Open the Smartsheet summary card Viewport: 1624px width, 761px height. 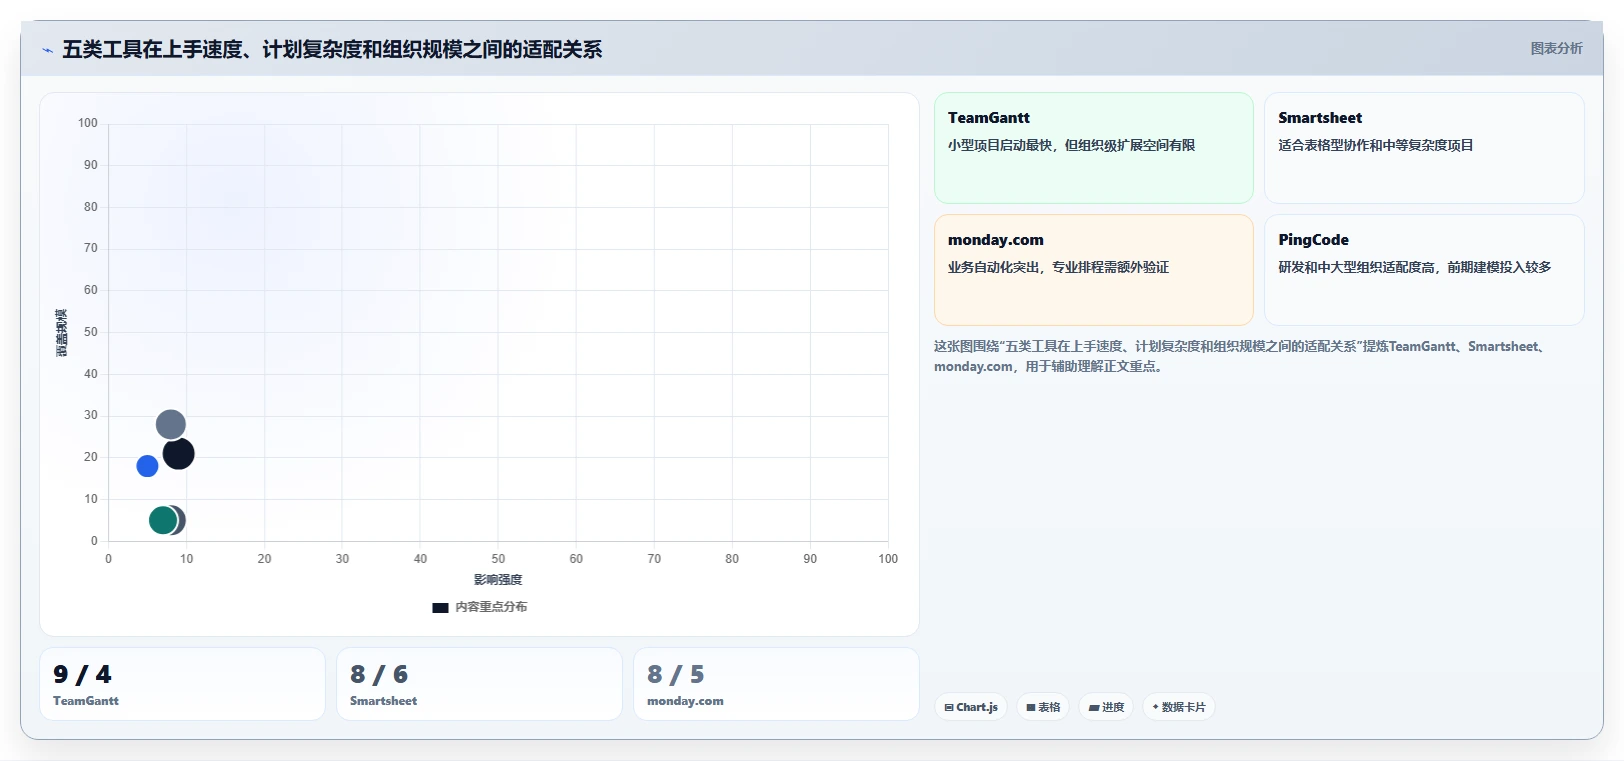pos(1424,148)
